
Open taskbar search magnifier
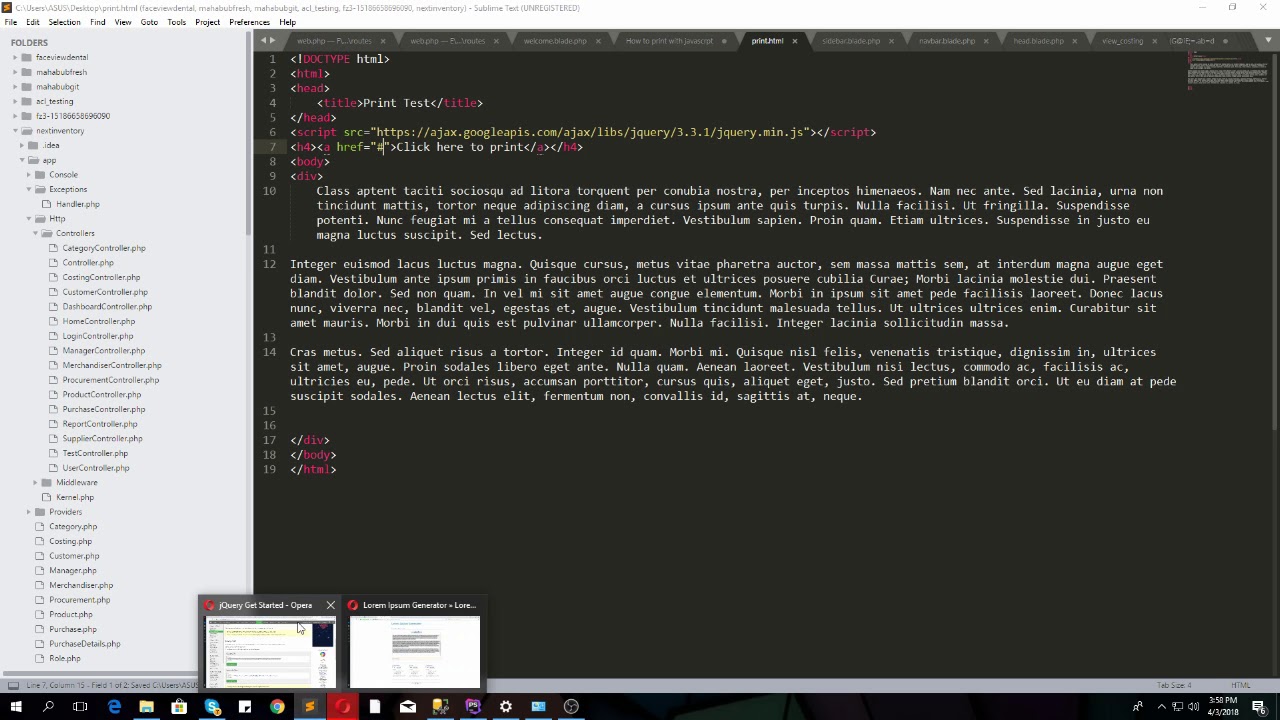pyautogui.click(x=48, y=707)
